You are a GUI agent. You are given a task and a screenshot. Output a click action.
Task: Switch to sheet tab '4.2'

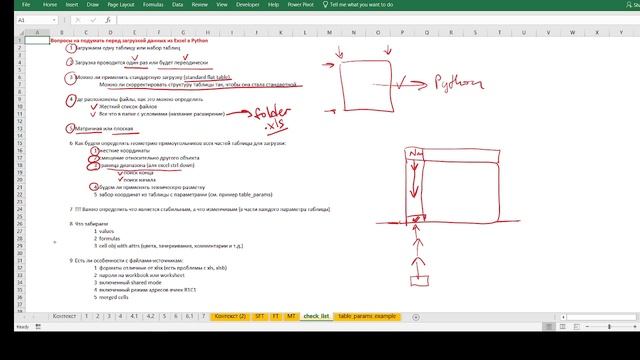click(150, 316)
